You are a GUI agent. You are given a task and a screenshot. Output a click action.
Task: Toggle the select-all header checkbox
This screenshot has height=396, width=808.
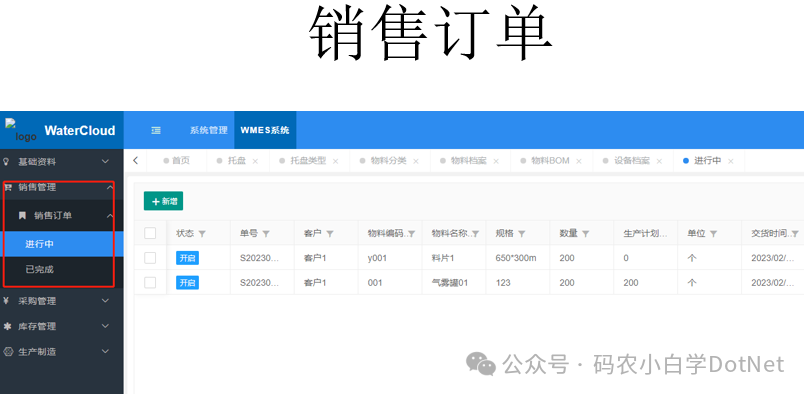[x=150, y=233]
